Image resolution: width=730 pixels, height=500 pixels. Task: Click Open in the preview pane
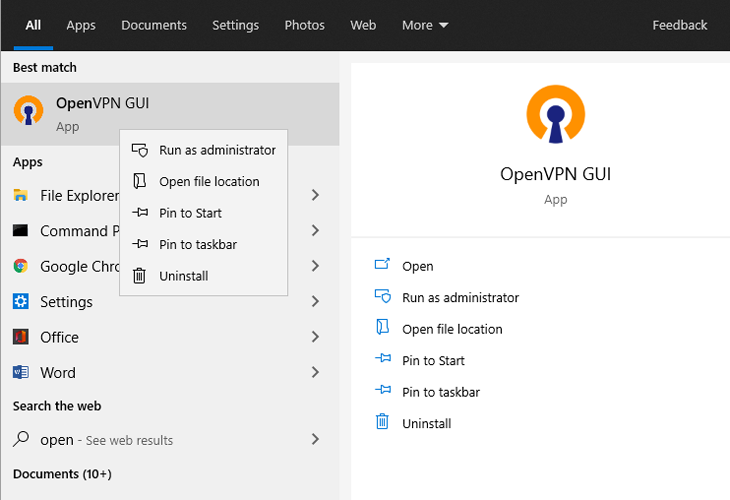418,266
